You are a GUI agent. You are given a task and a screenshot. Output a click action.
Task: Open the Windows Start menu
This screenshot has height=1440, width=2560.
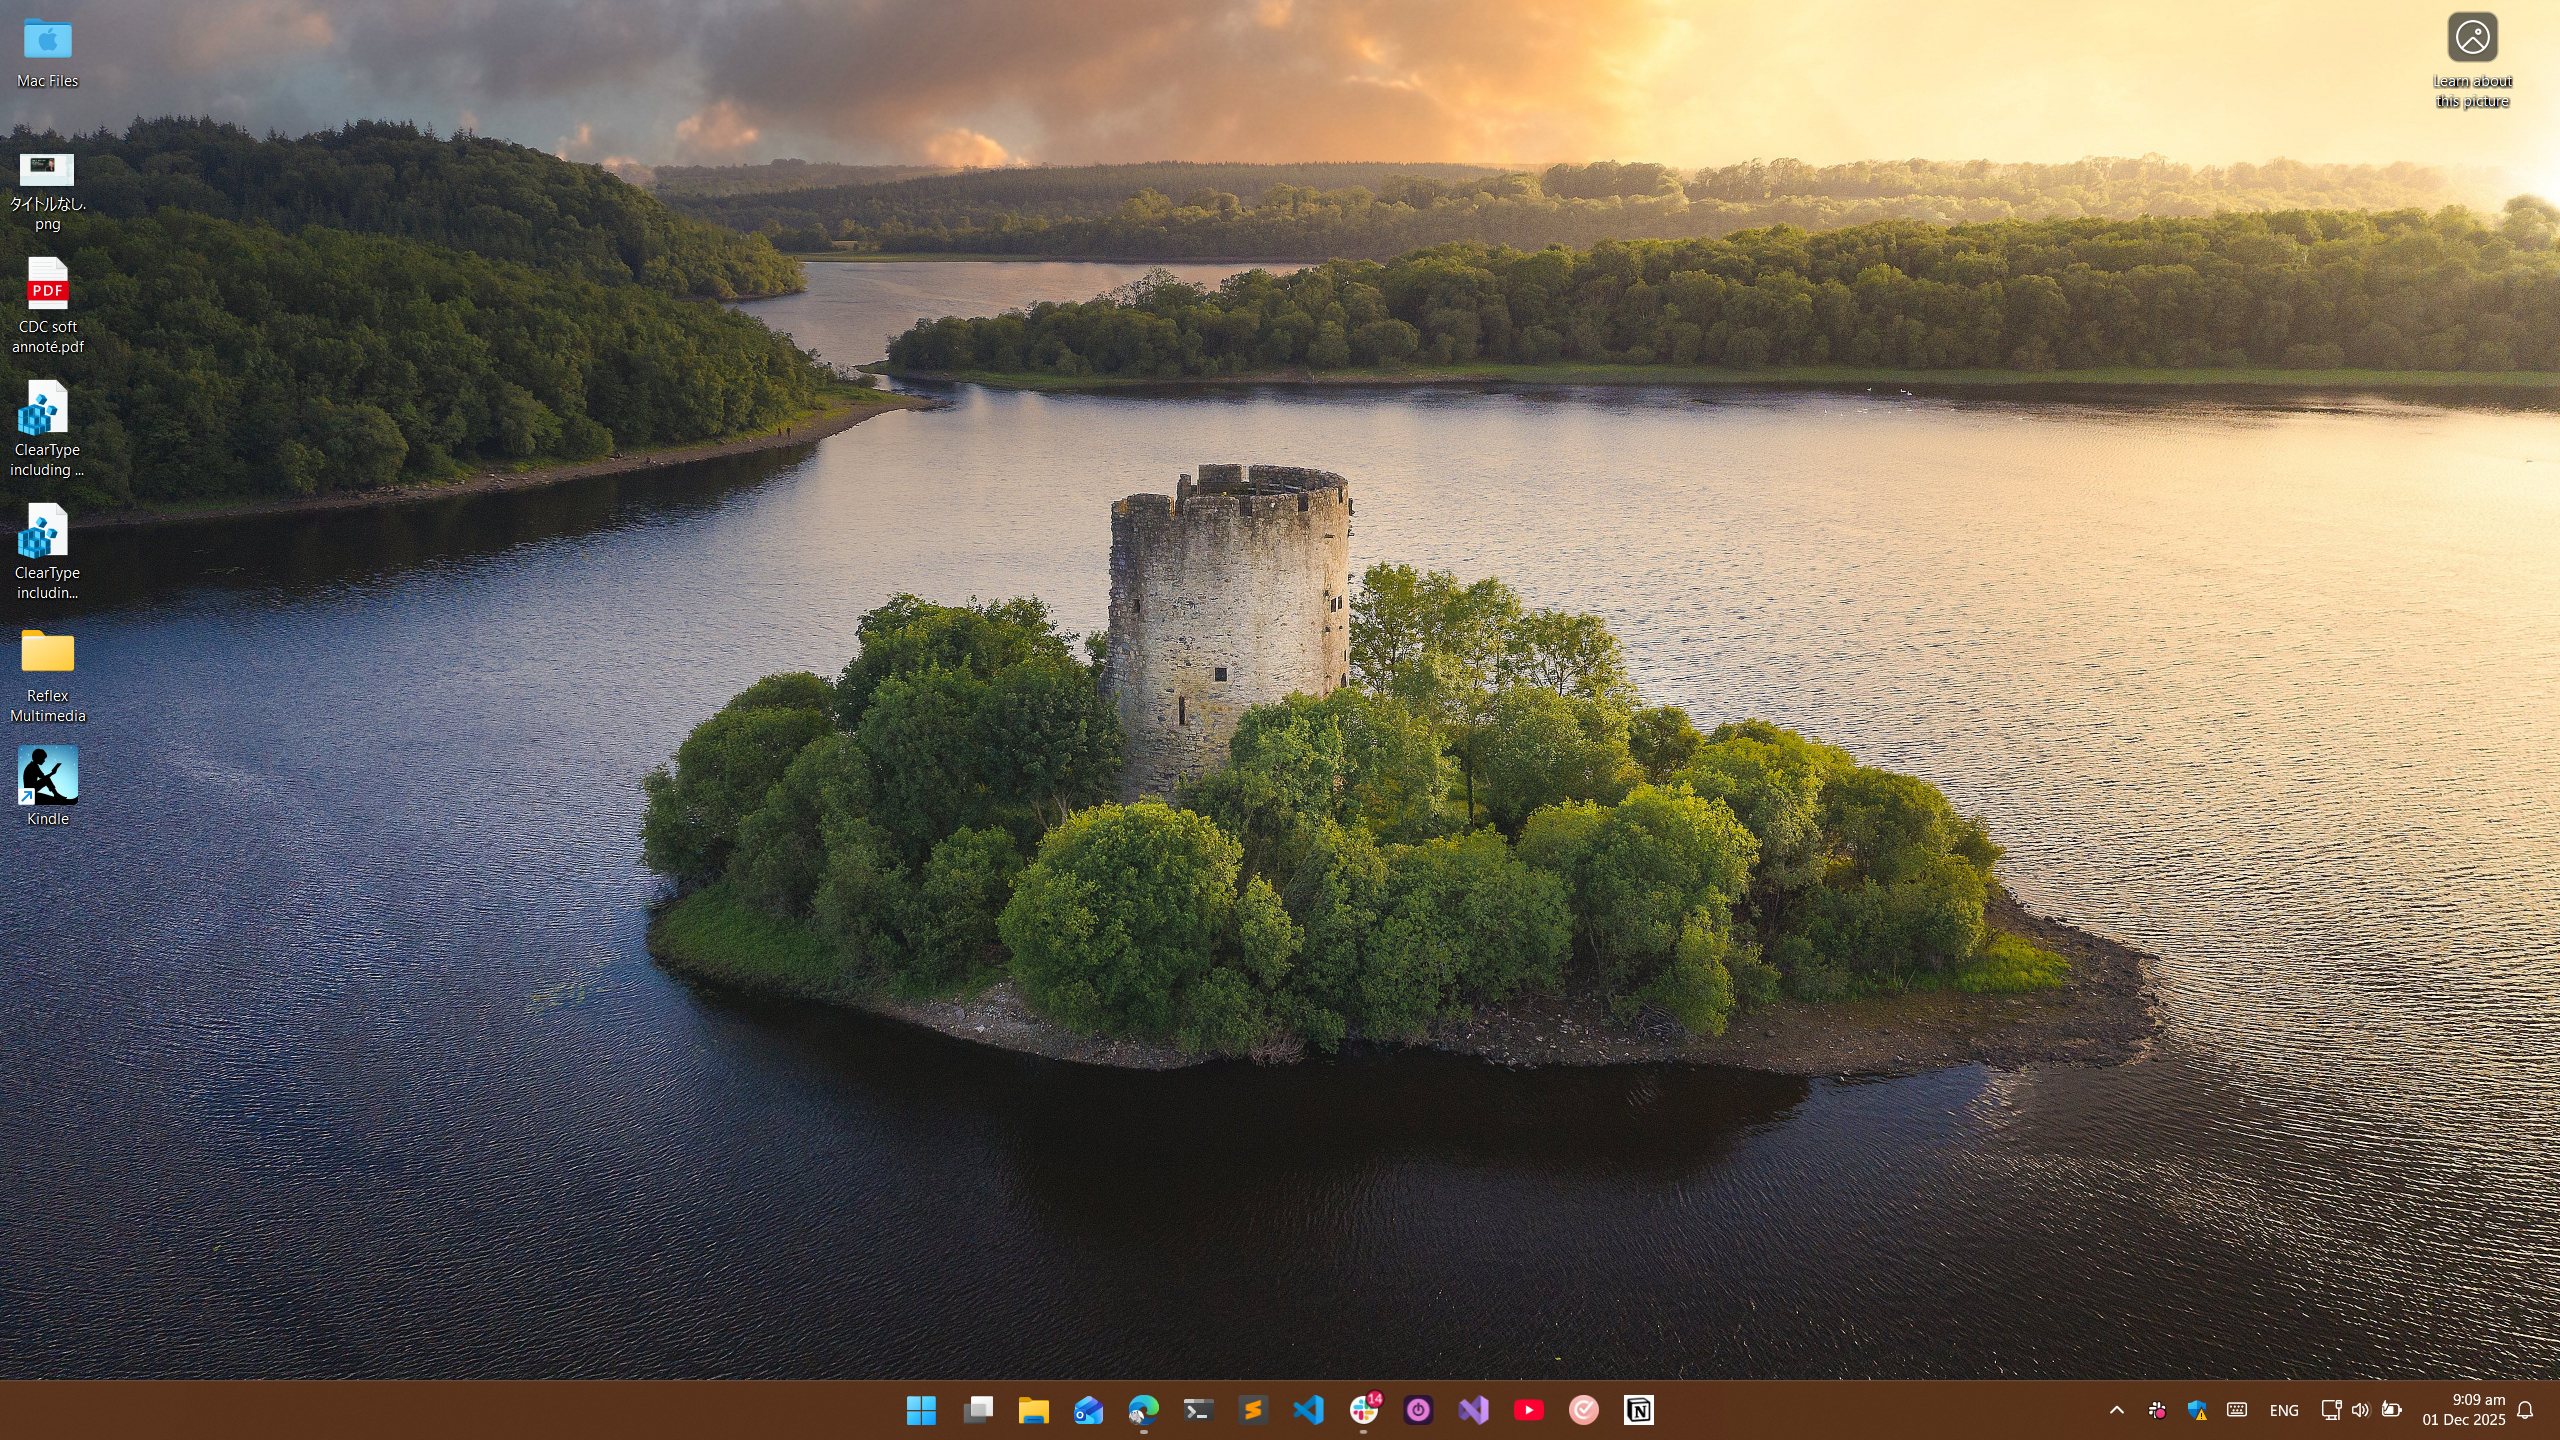921,1410
